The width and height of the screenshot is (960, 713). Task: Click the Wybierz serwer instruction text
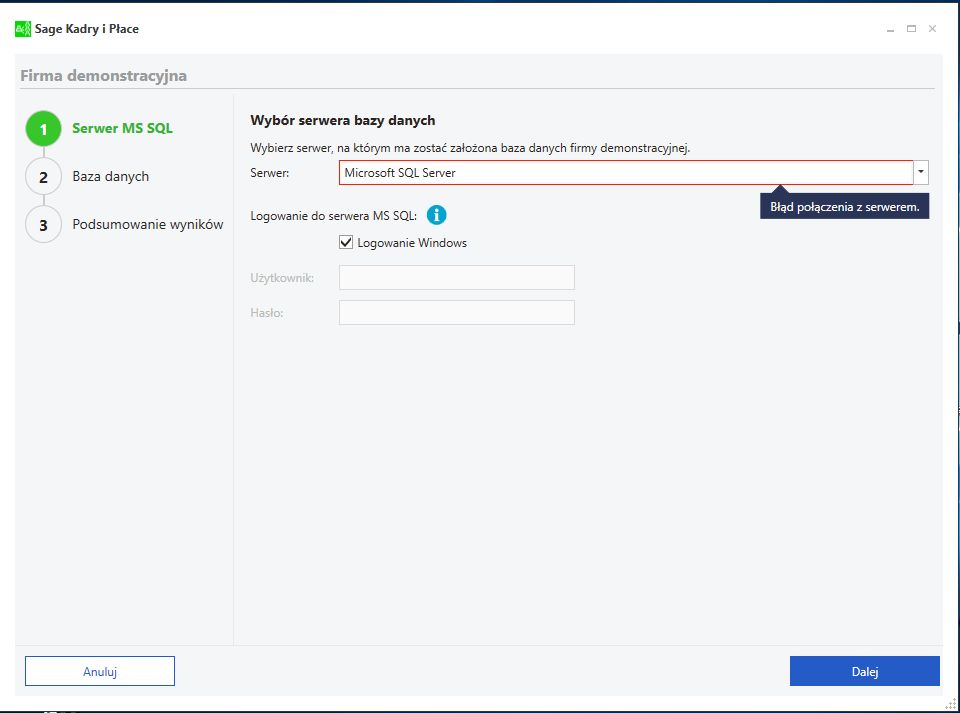tap(470, 147)
